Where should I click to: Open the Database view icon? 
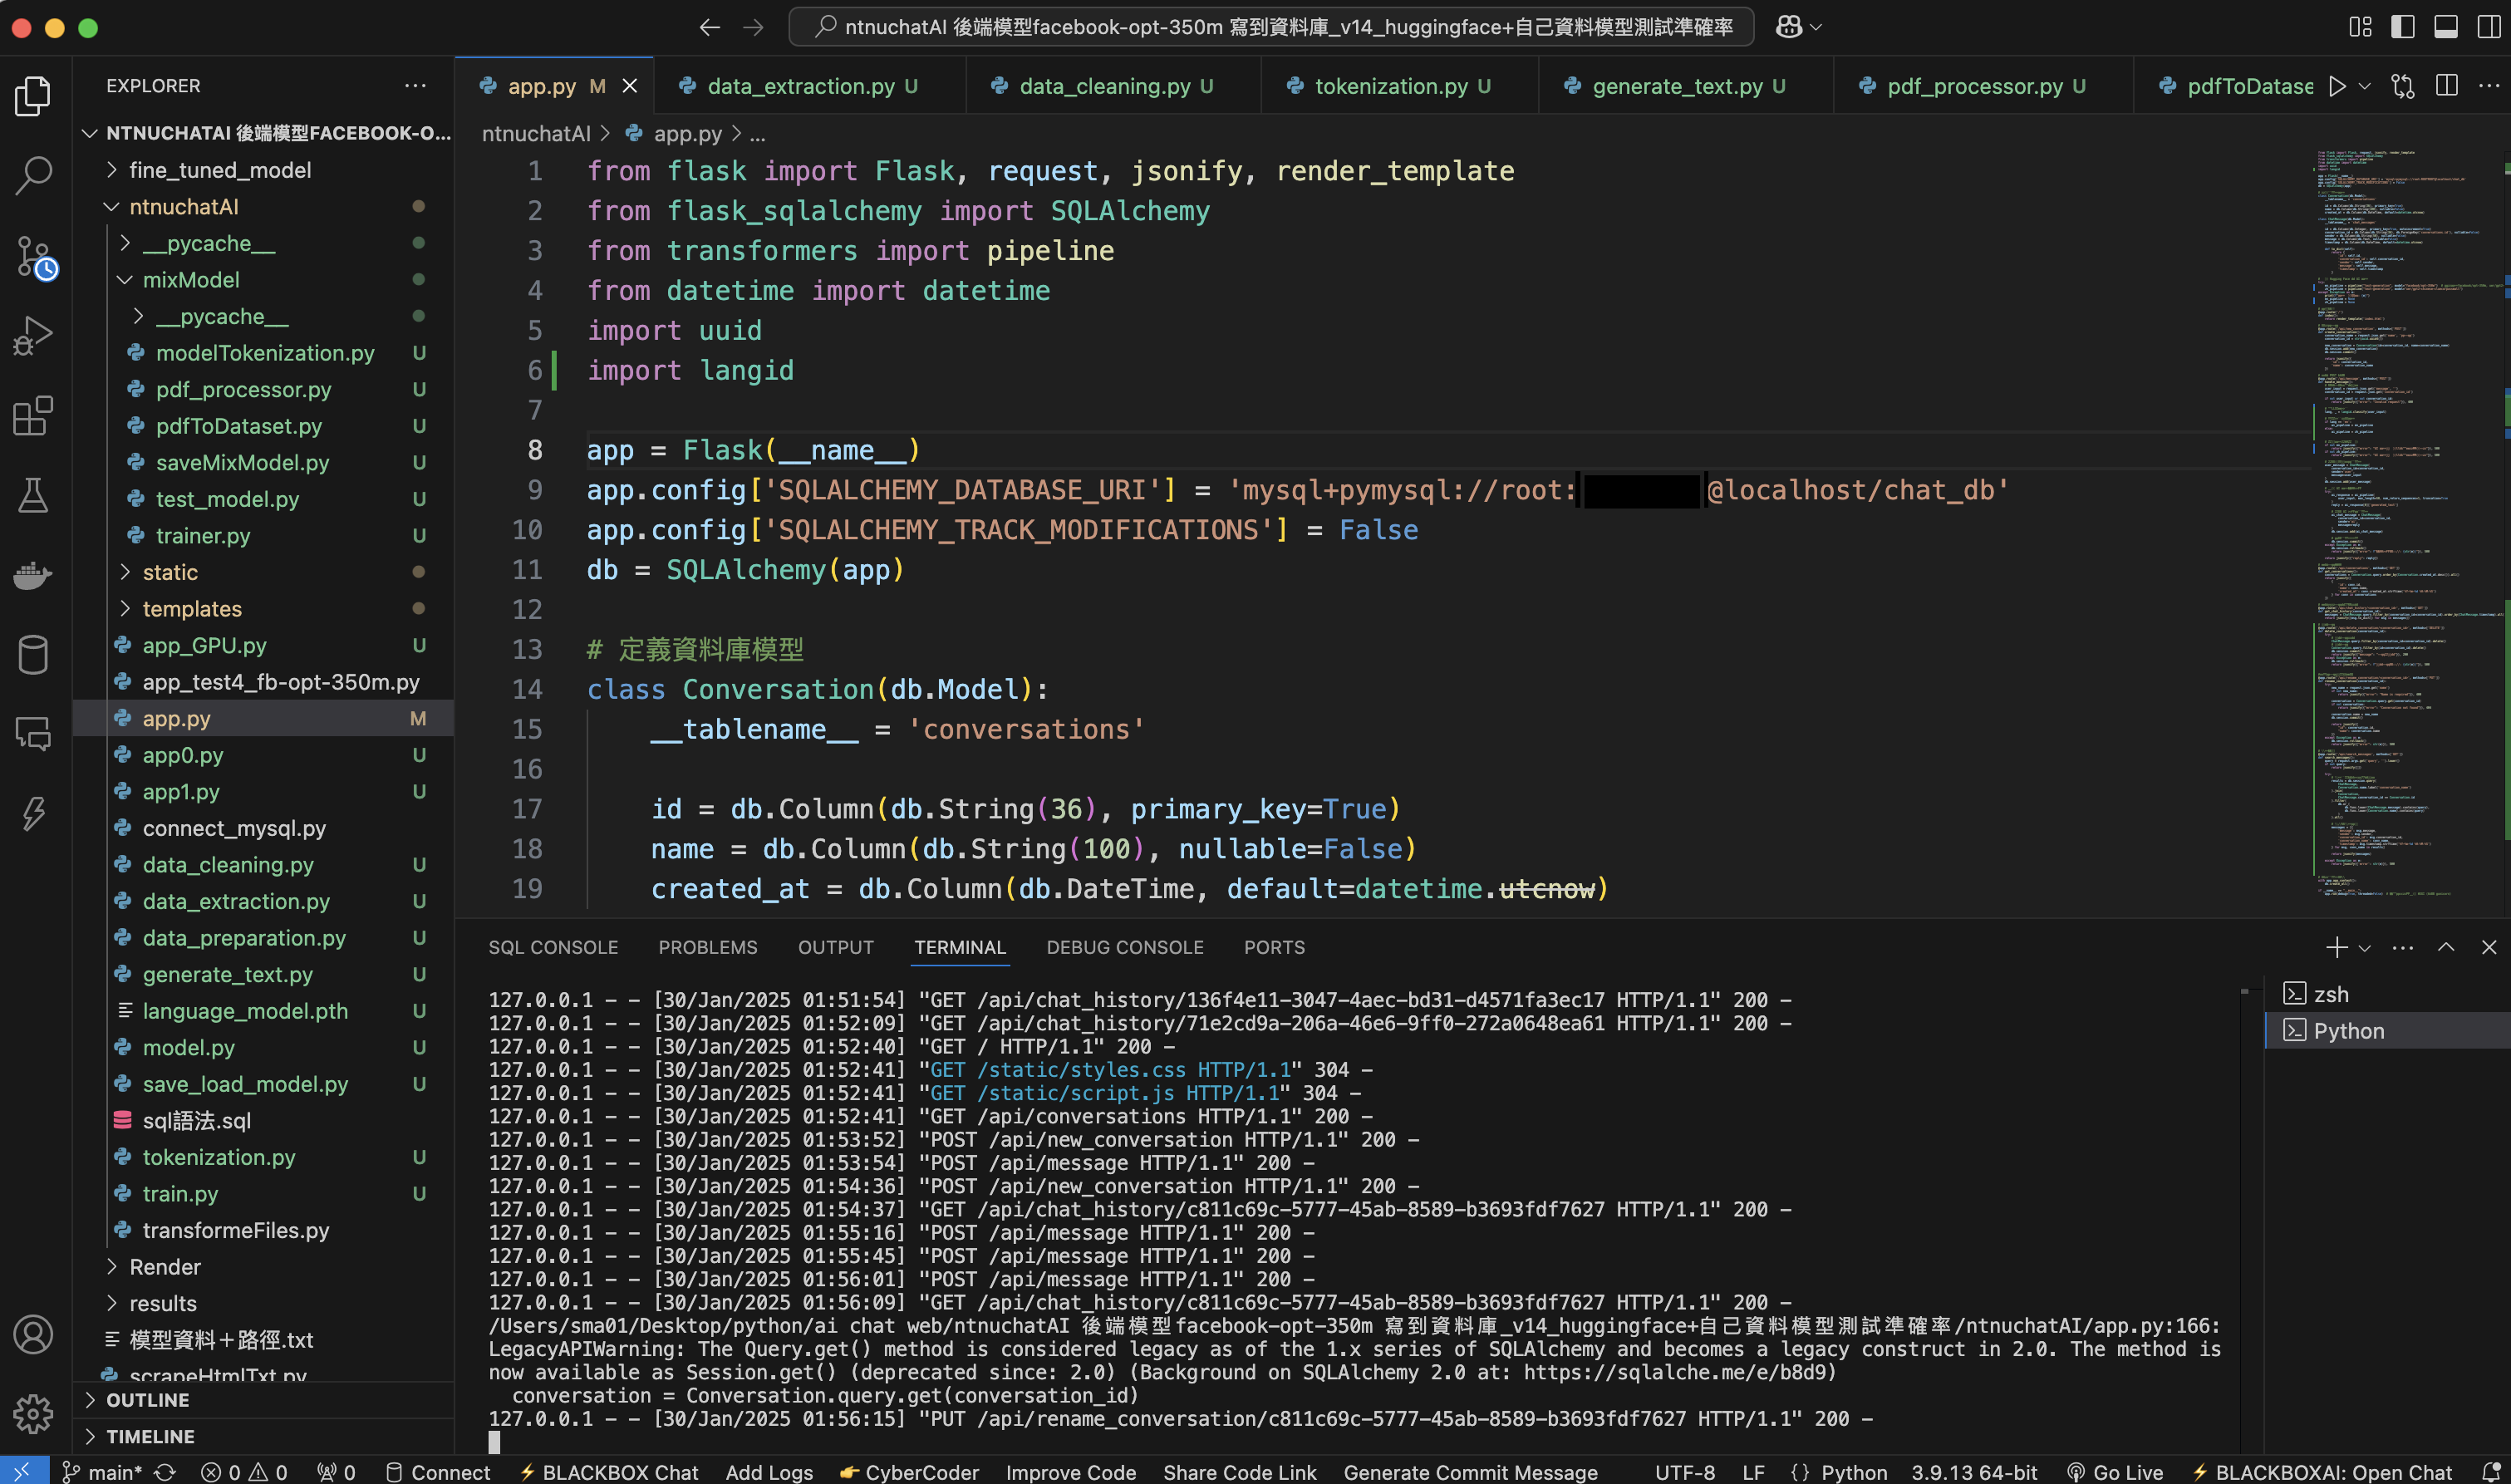tap(34, 655)
